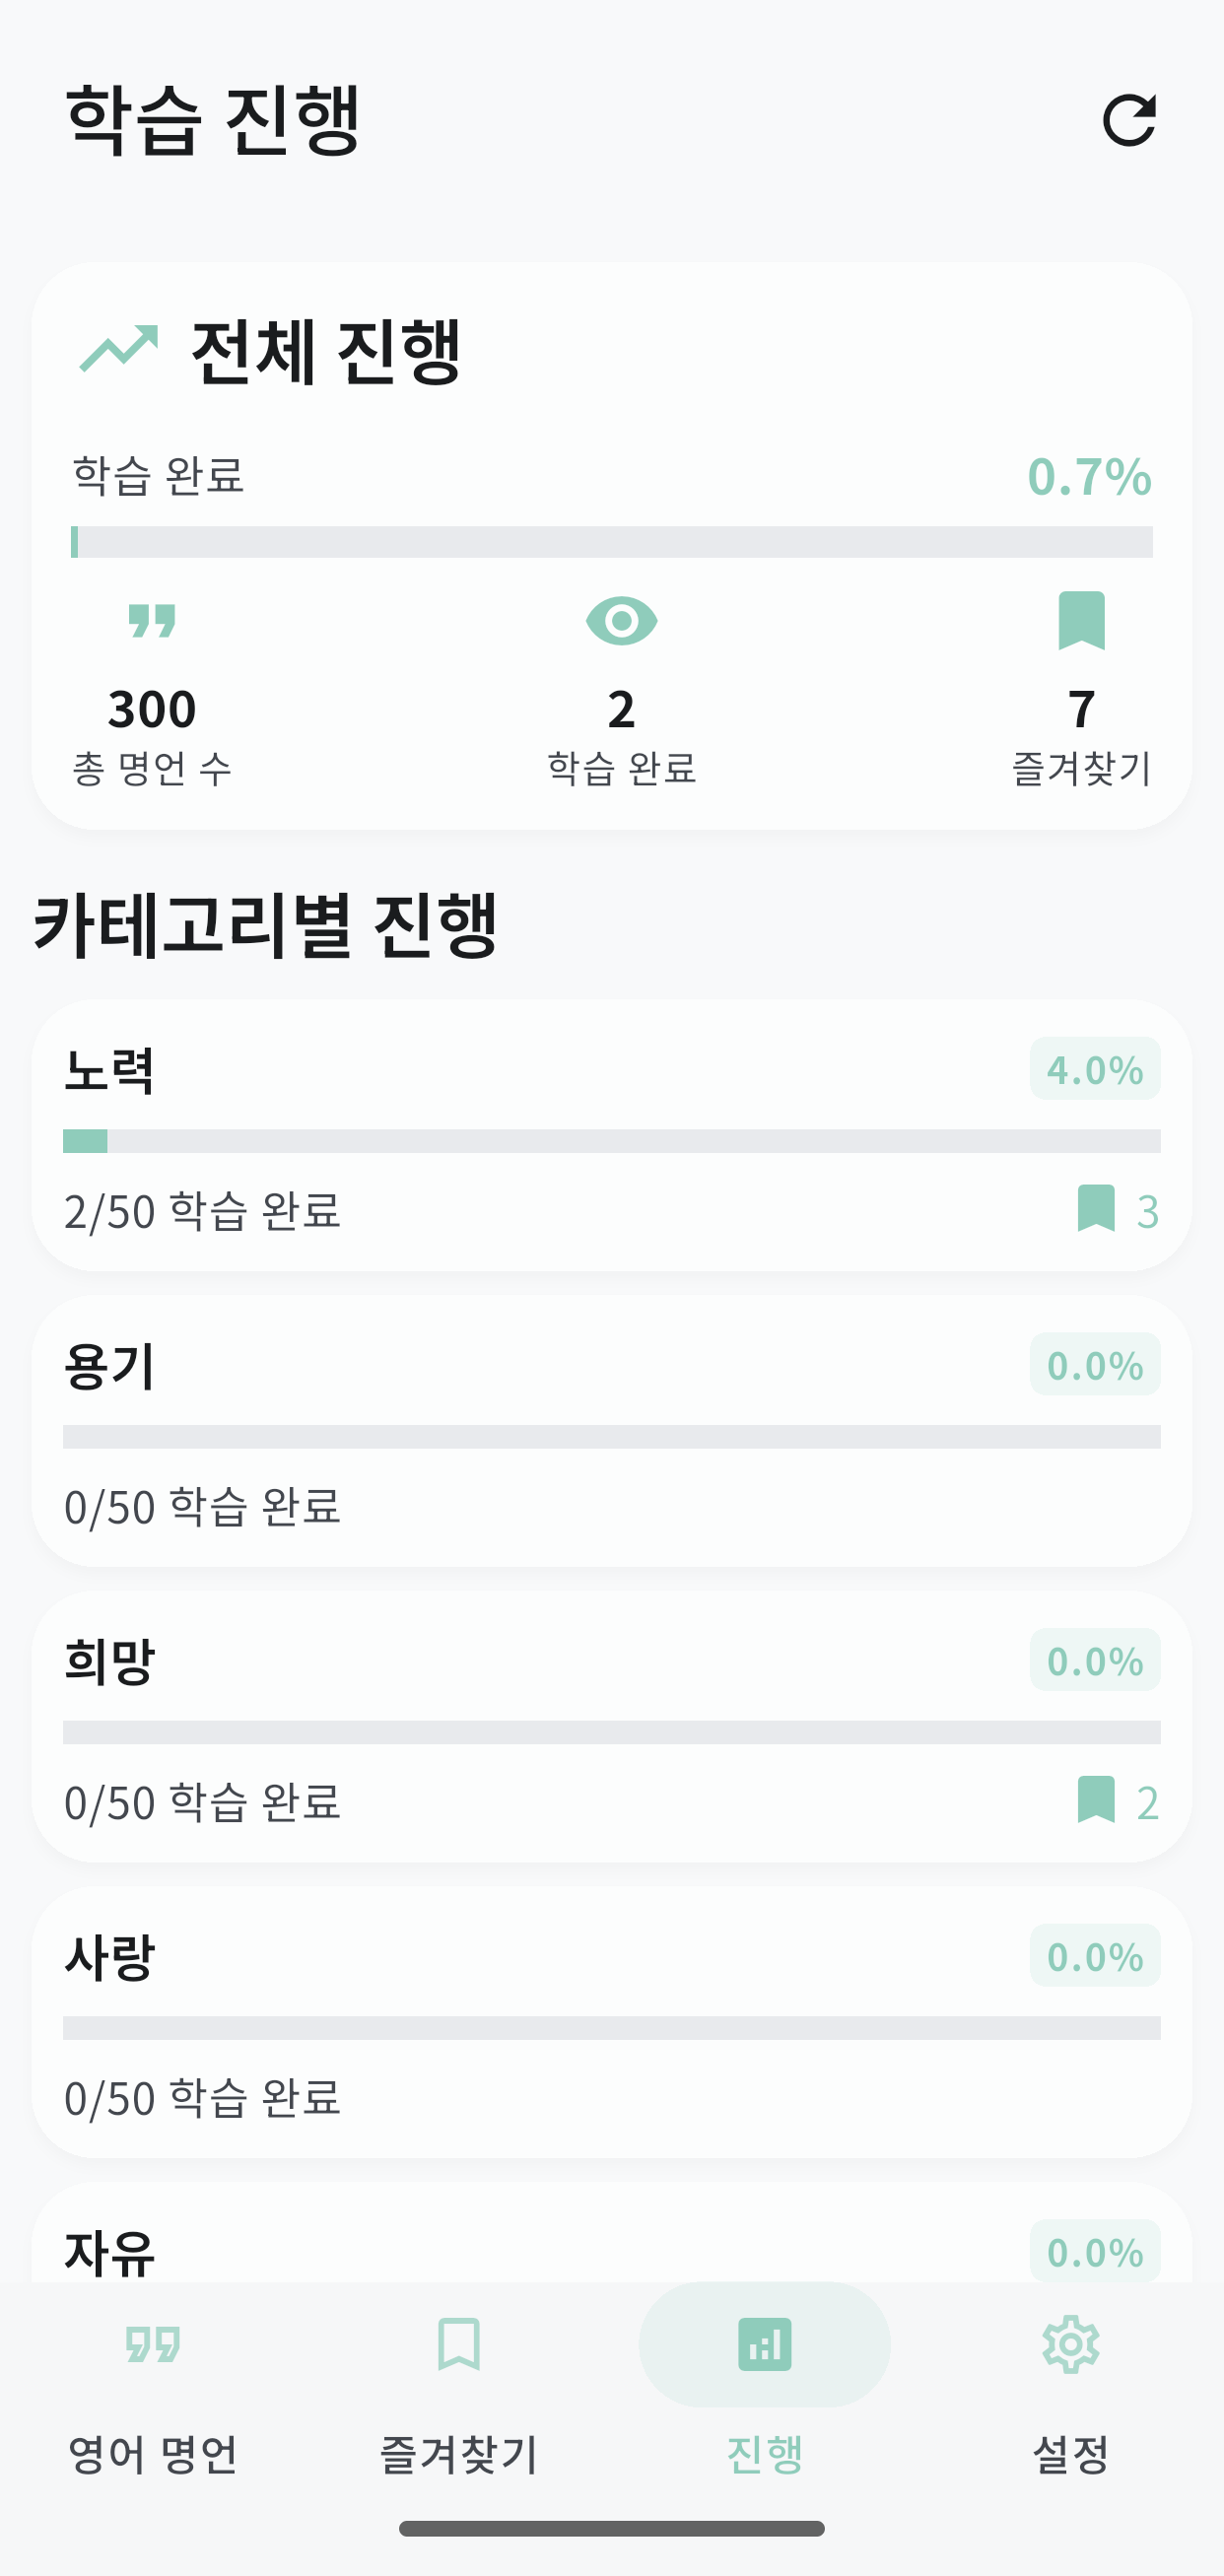The width and height of the screenshot is (1224, 2576).
Task: Open the 사랑 category card
Action: coord(612,2022)
